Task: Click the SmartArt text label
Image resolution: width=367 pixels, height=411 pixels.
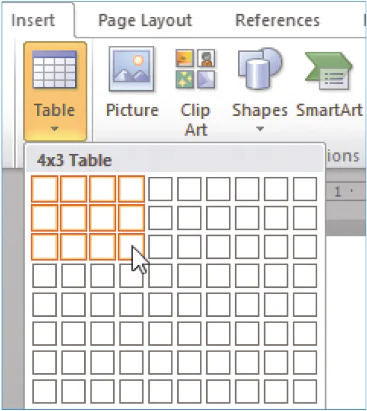Action: [x=329, y=110]
